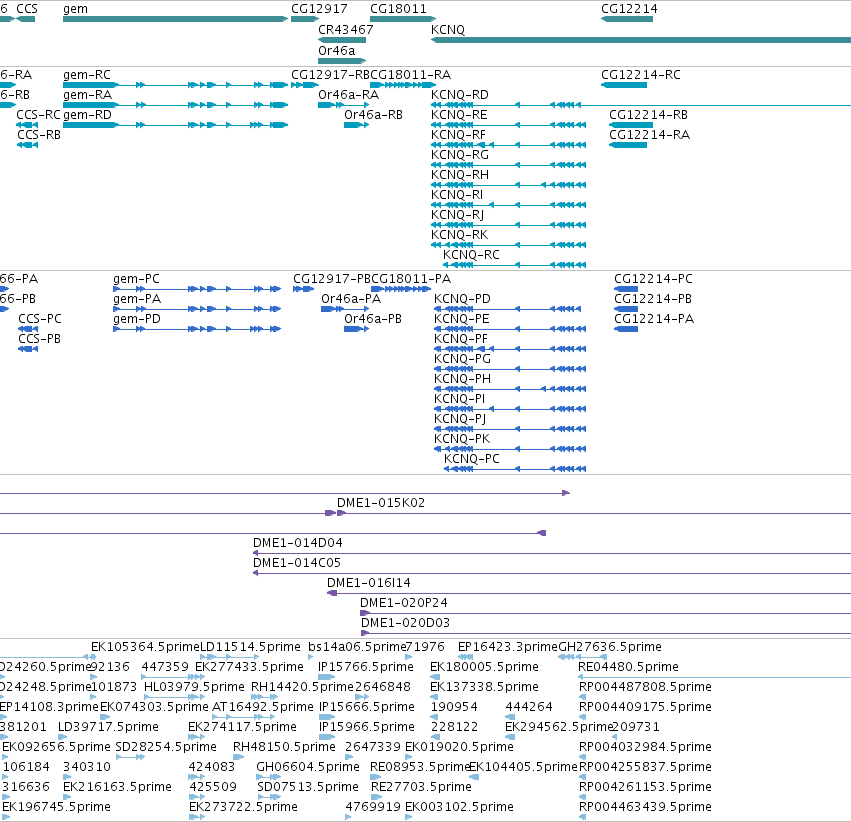851x822 pixels.
Task: Click the CG12917 gene label
Action: 319,9
